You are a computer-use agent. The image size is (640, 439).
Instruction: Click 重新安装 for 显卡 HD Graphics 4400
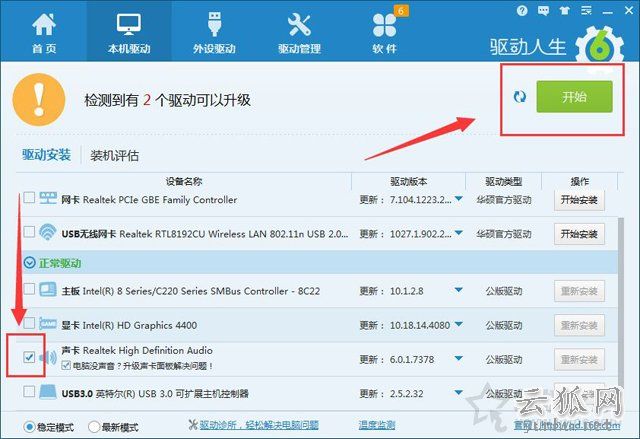point(579,326)
